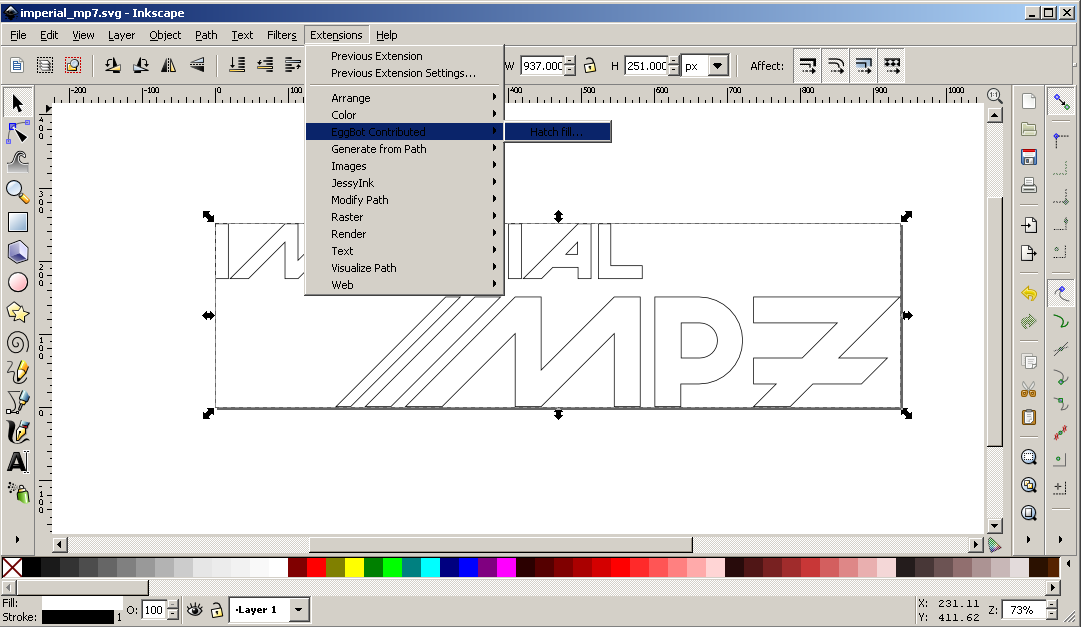Select the 3D box tool
This screenshot has width=1081, height=627.
point(17,251)
